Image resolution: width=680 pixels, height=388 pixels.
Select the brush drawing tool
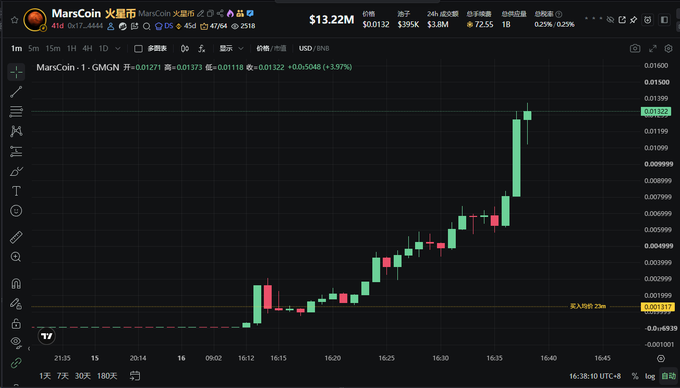16,171
